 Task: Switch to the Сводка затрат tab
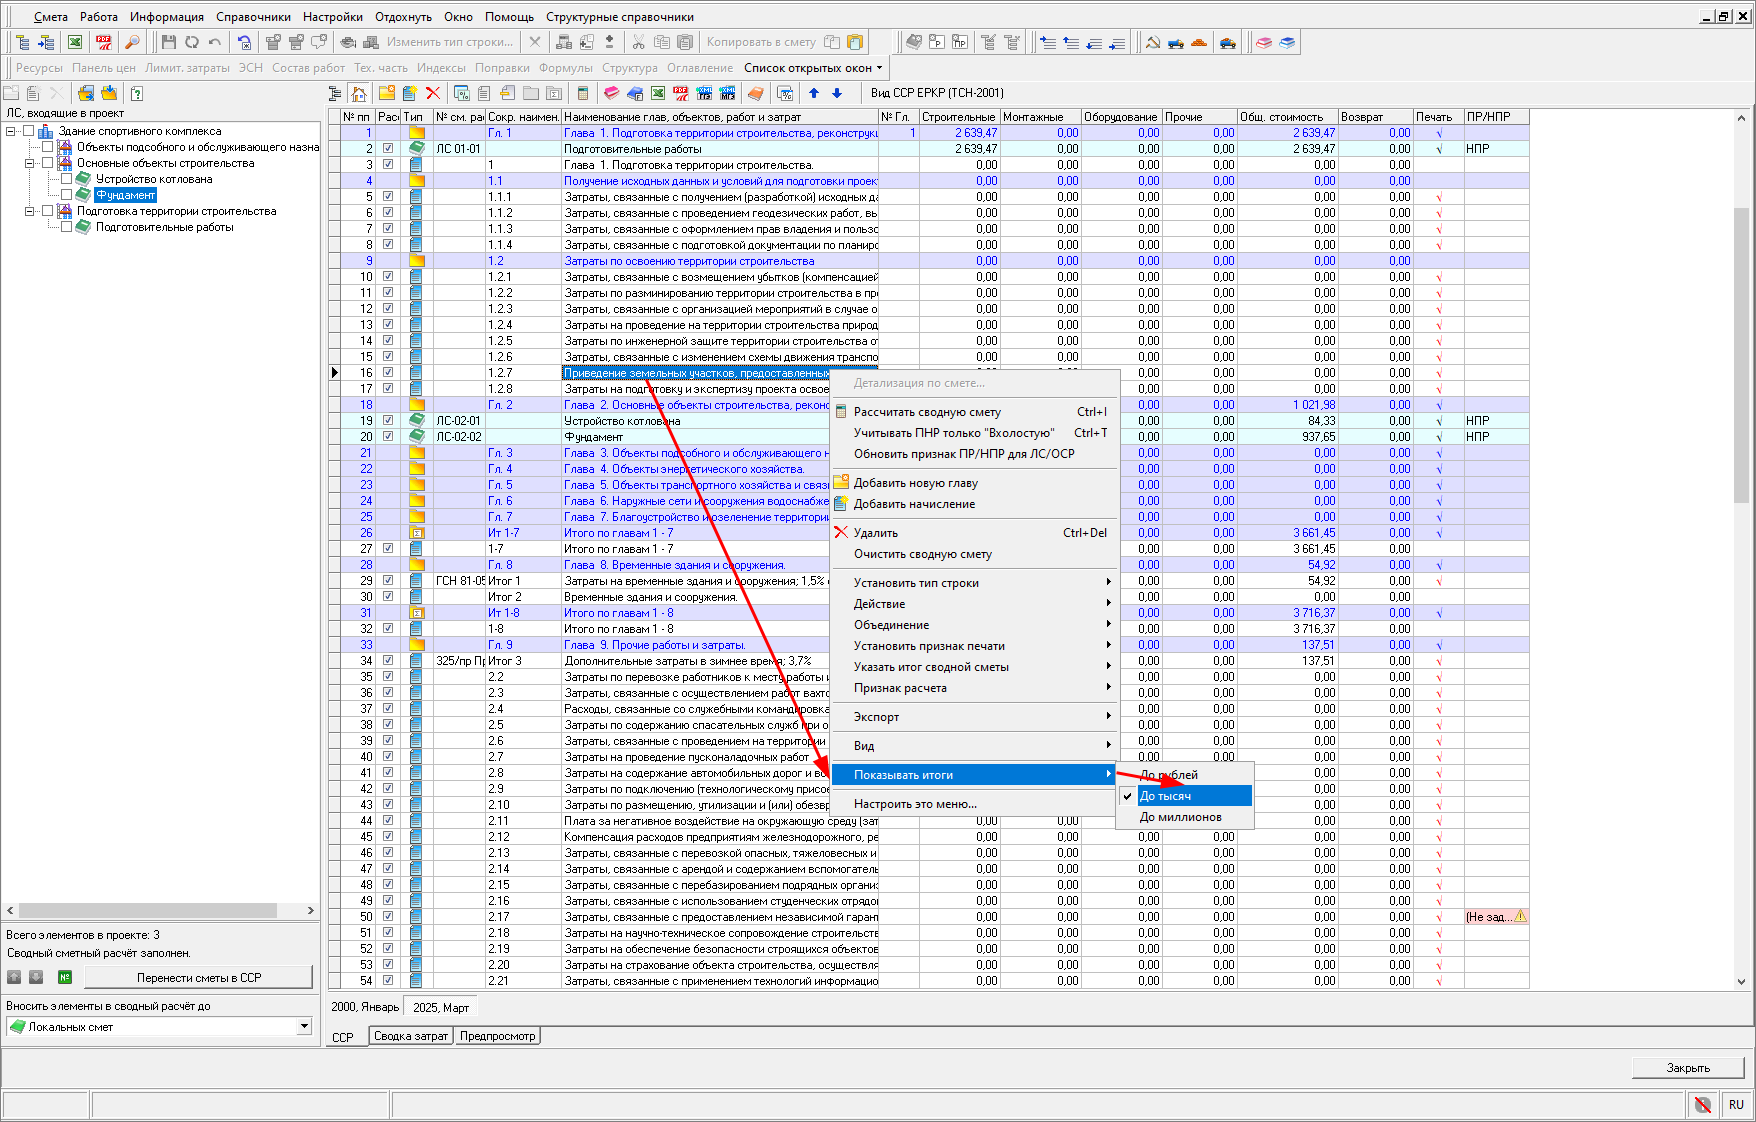[410, 1036]
